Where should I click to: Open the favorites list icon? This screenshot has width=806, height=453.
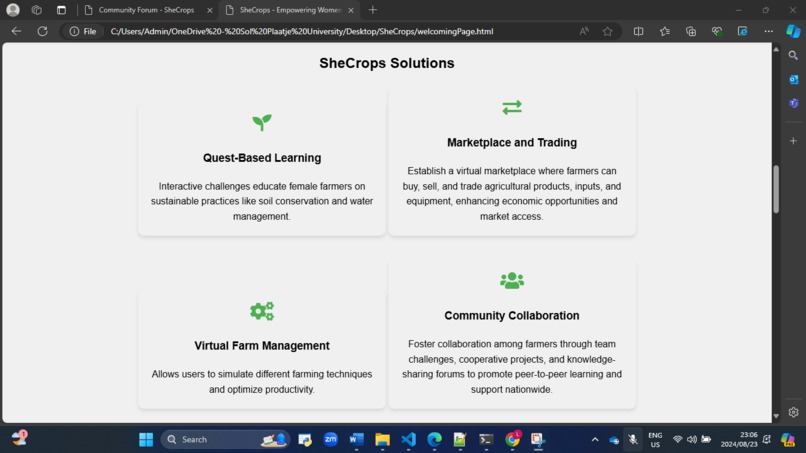(665, 31)
